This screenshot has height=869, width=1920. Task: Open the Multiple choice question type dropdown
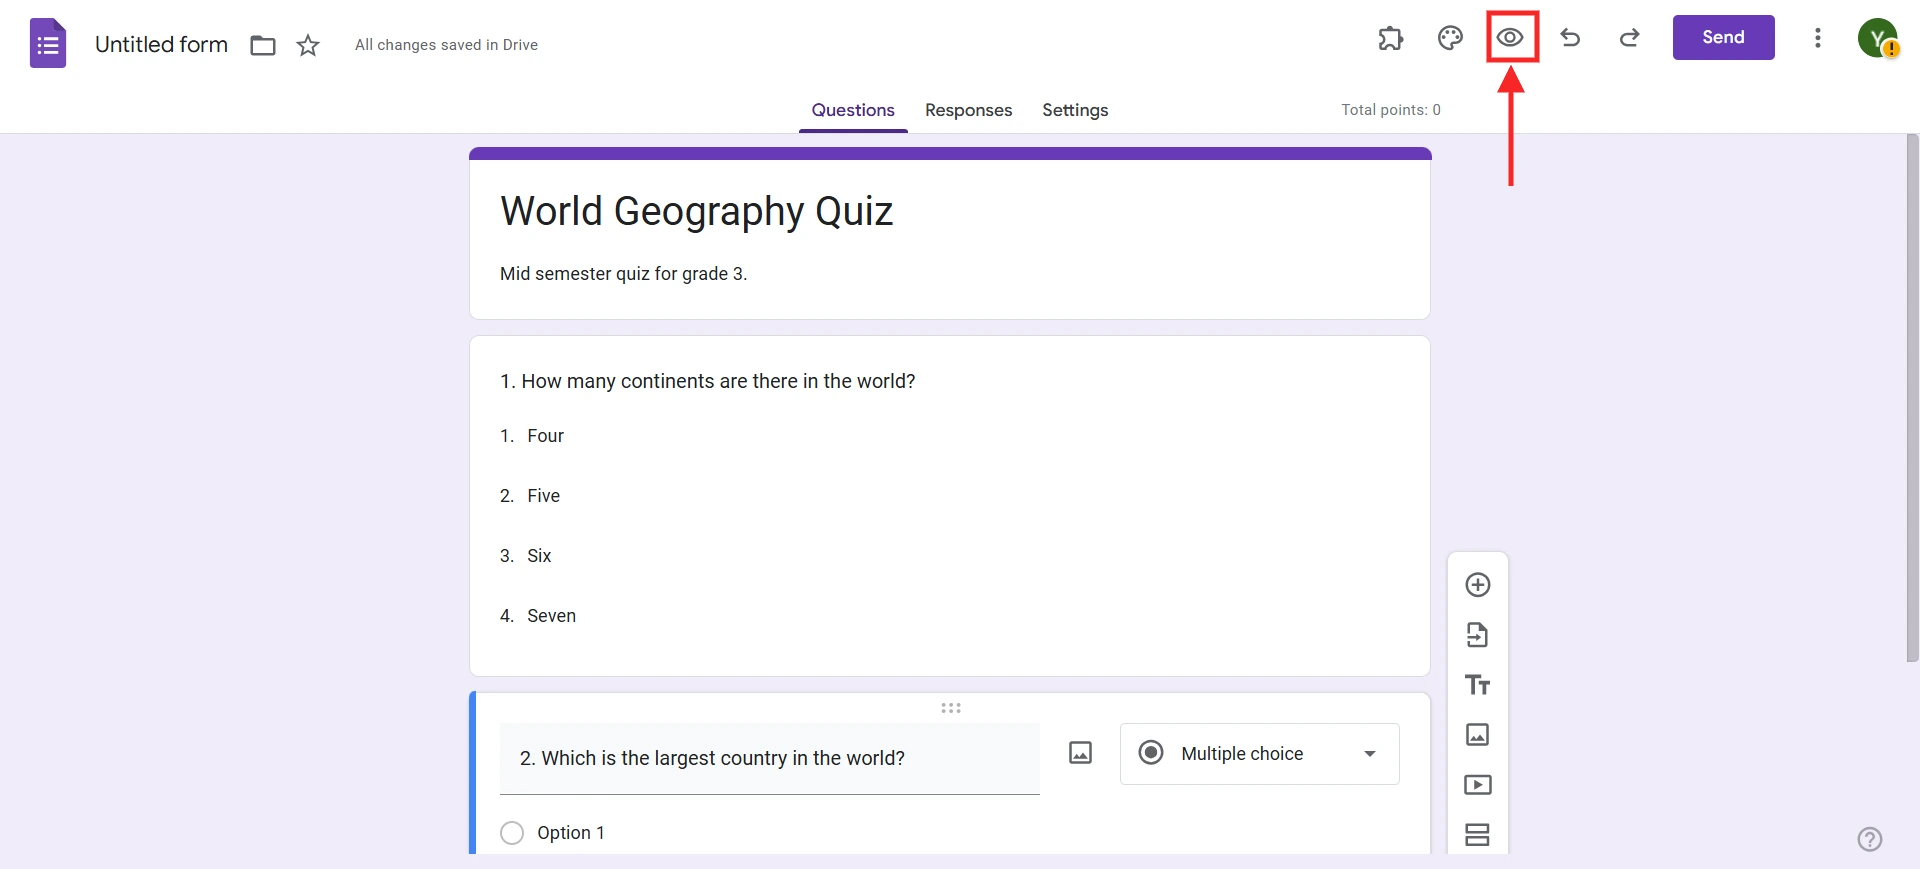[1258, 754]
